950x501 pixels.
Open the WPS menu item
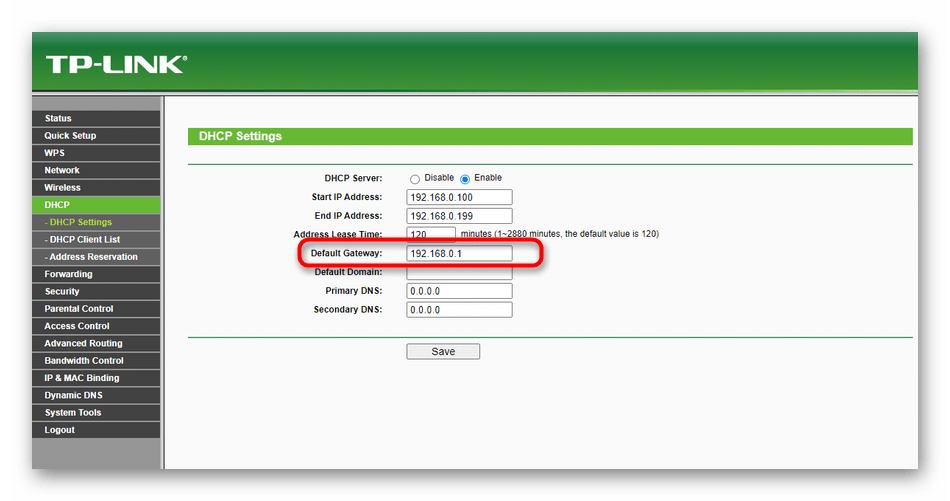(x=96, y=153)
